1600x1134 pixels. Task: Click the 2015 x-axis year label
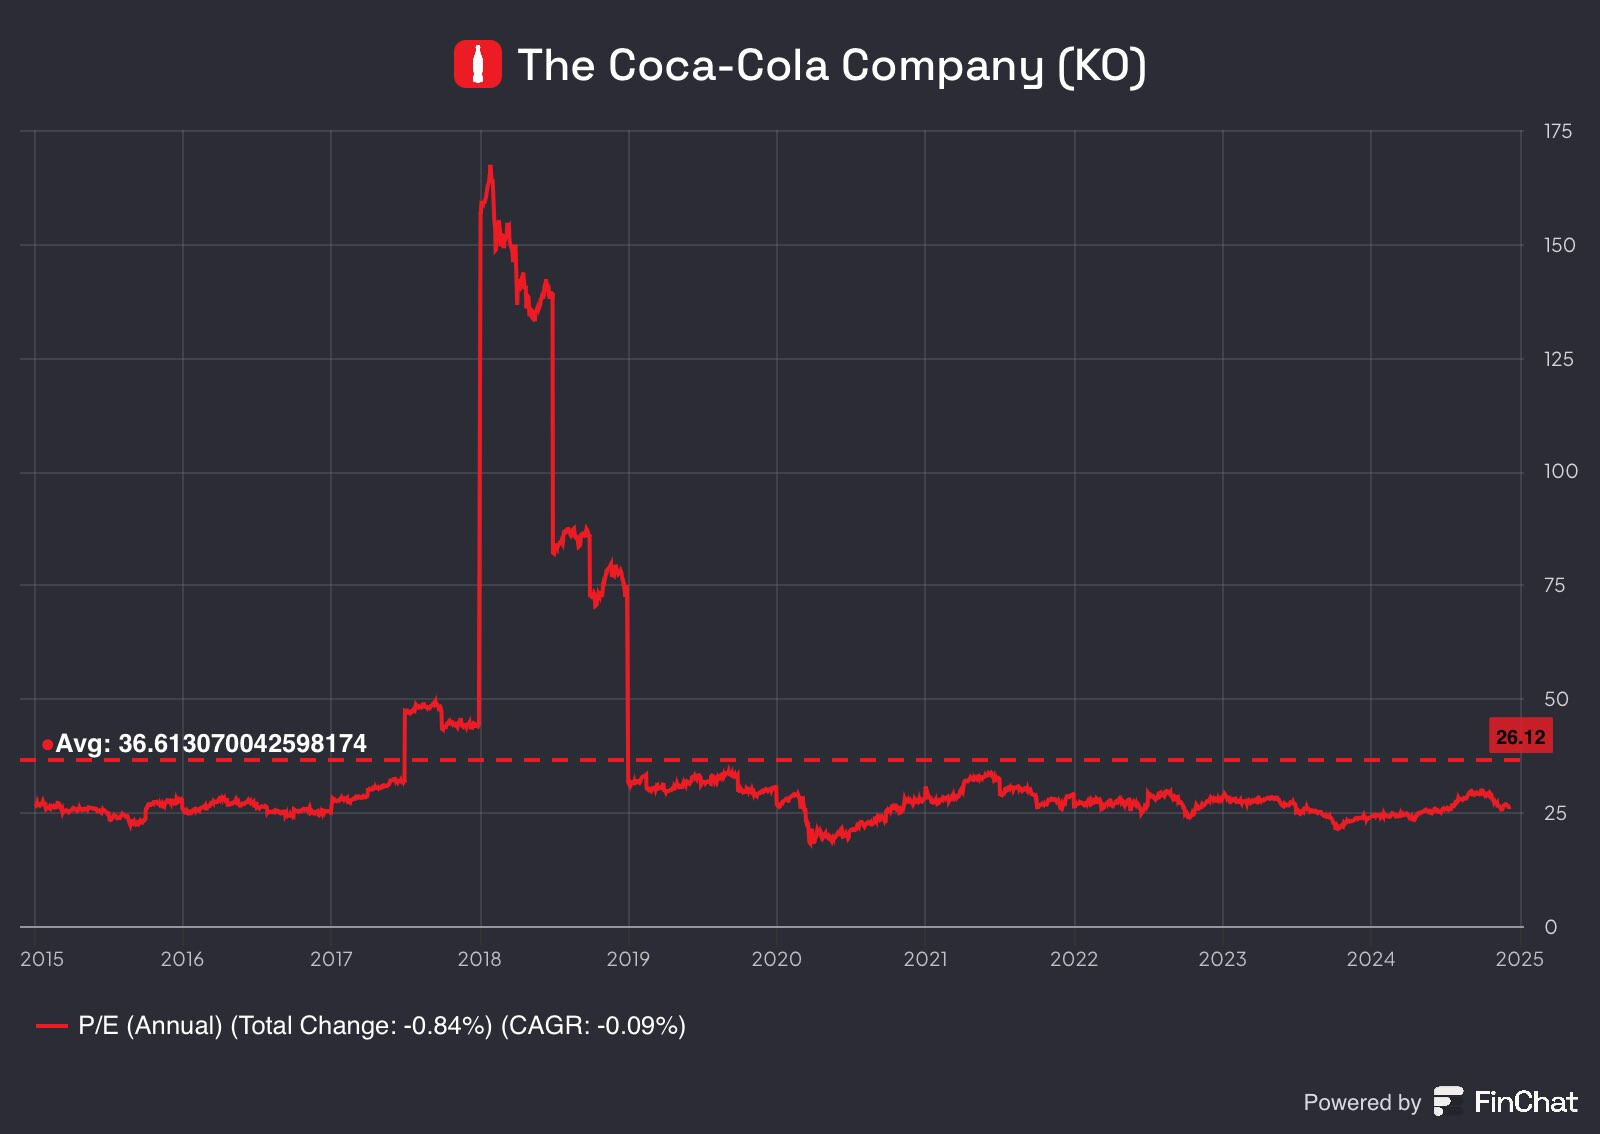tap(42, 959)
